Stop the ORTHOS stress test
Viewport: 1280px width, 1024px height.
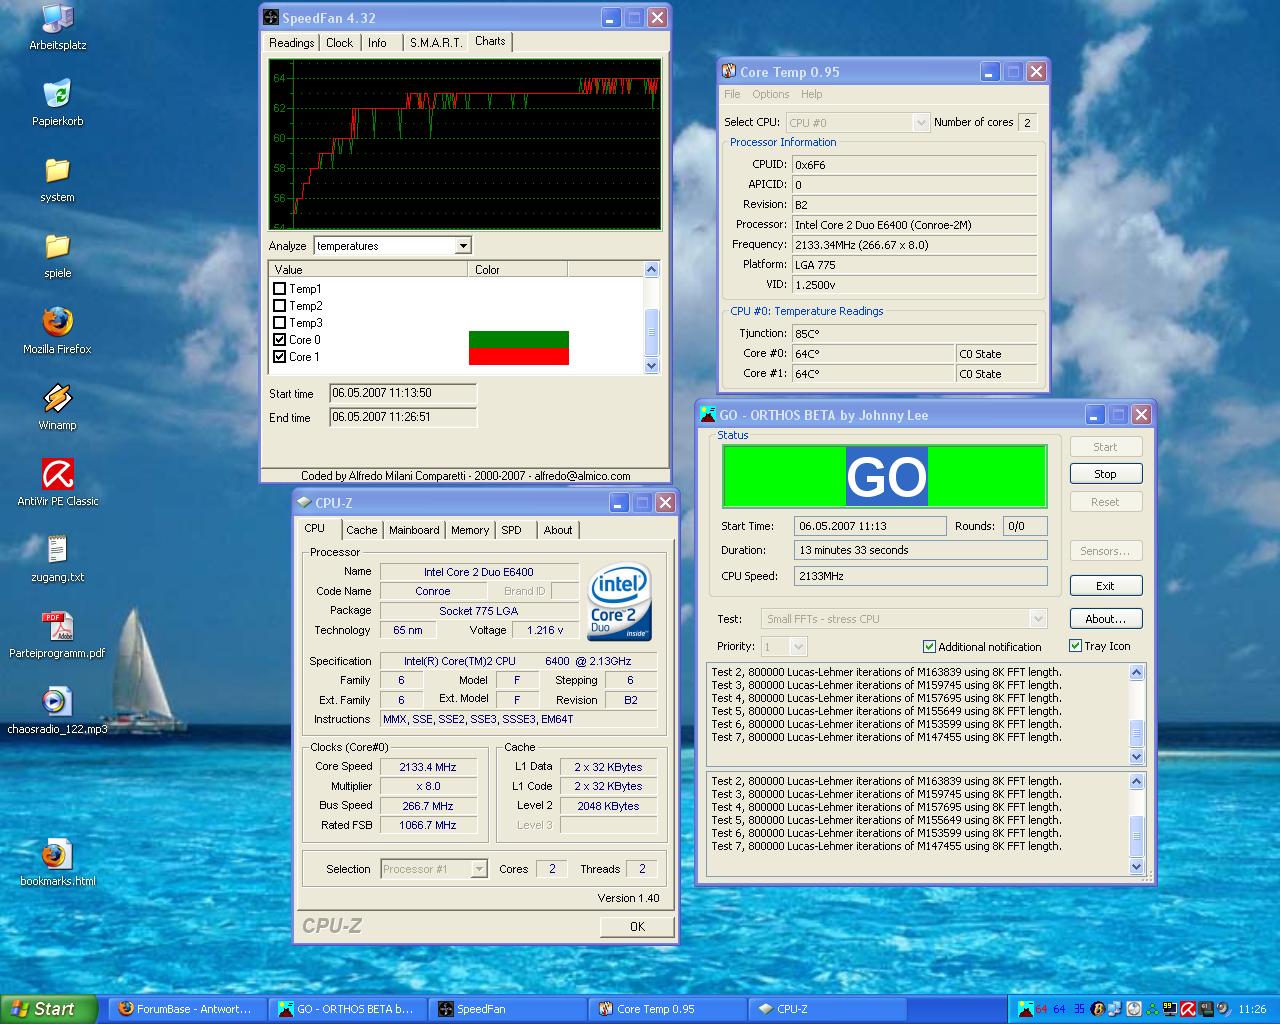(1105, 474)
